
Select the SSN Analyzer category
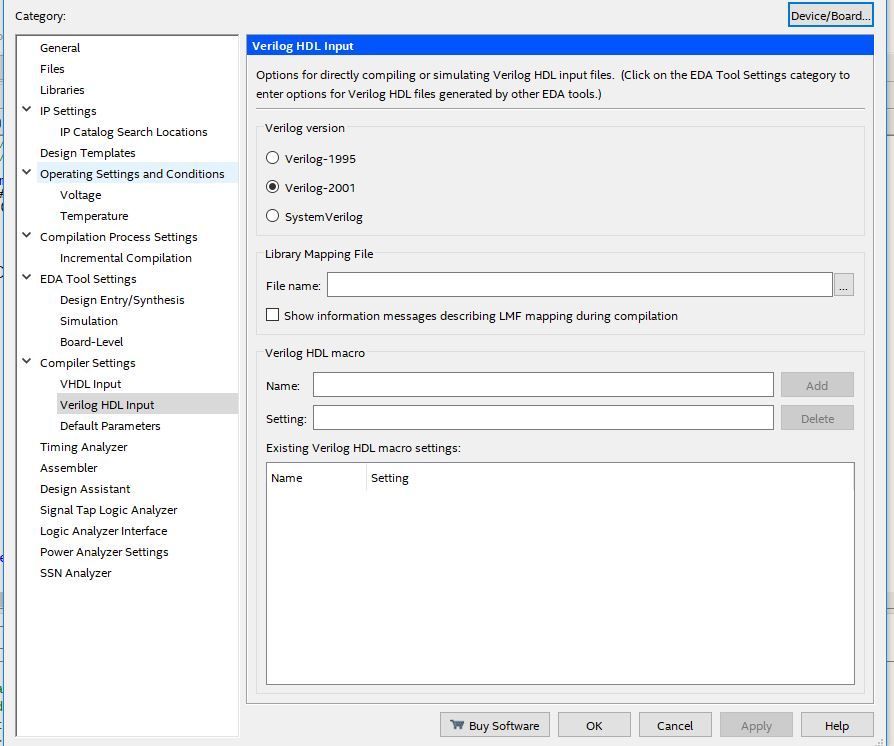click(x=75, y=573)
